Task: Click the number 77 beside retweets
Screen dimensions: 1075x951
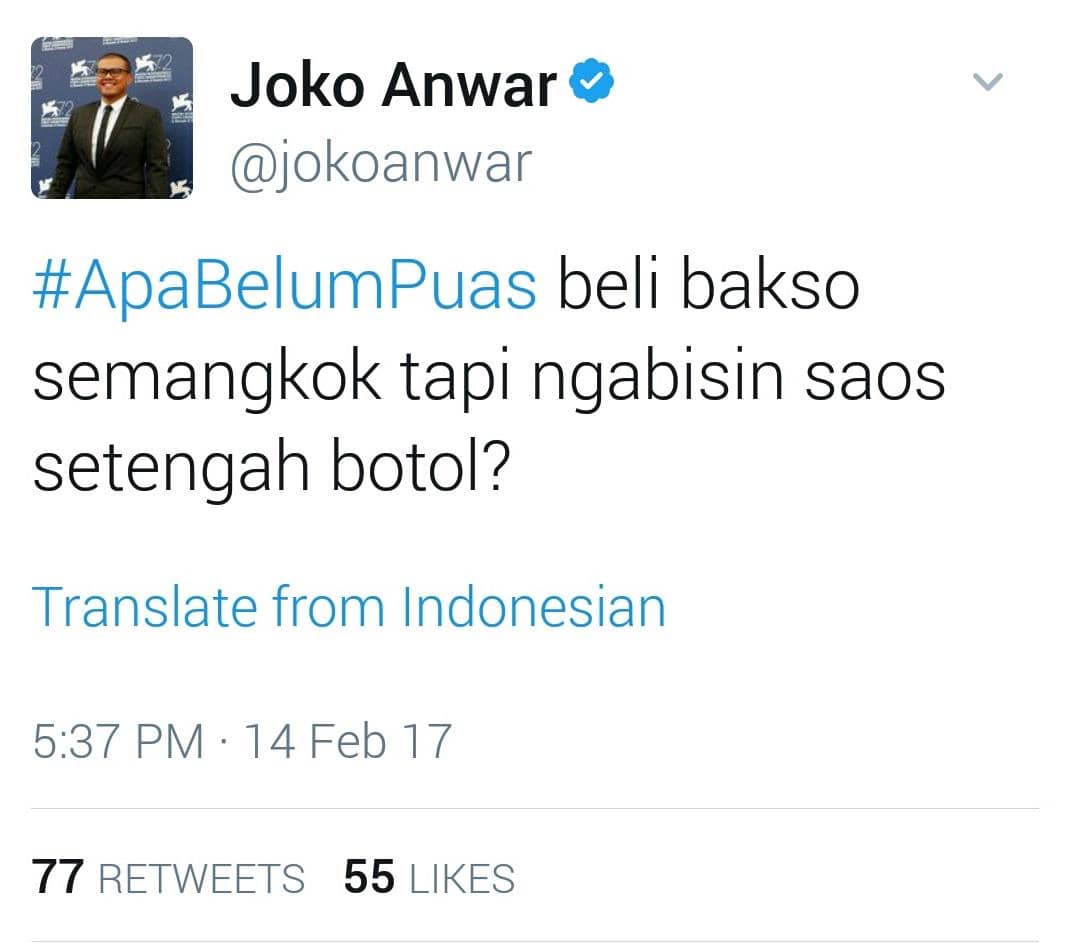Action: (x=58, y=878)
